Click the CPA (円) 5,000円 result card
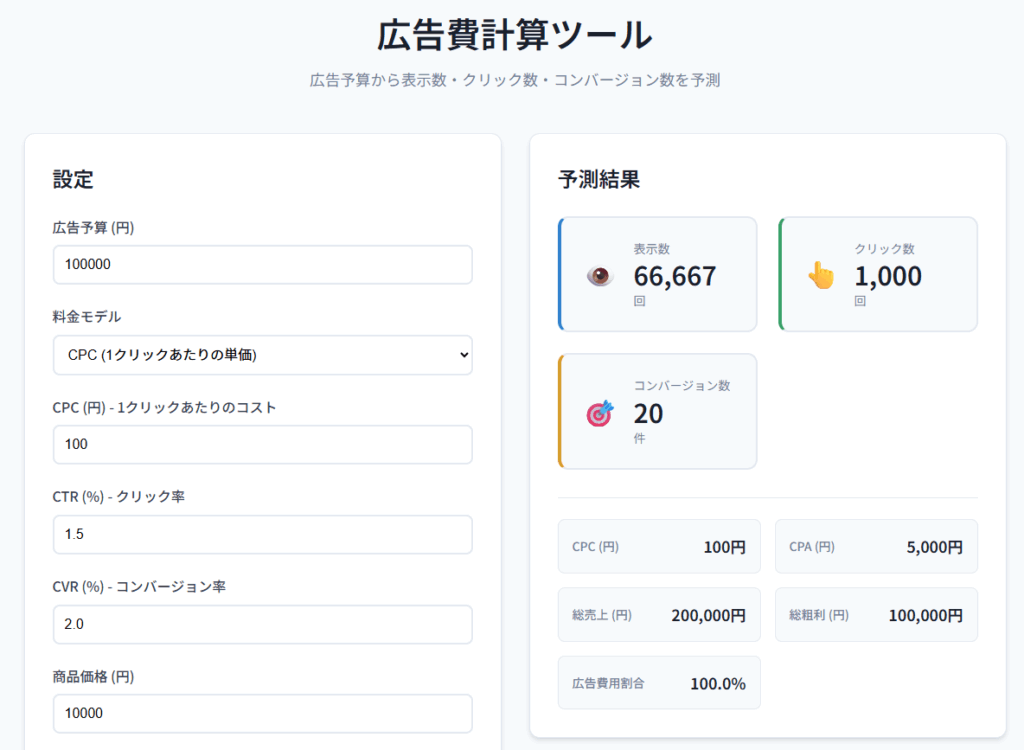The height and width of the screenshot is (750, 1024). pyautogui.click(x=876, y=547)
